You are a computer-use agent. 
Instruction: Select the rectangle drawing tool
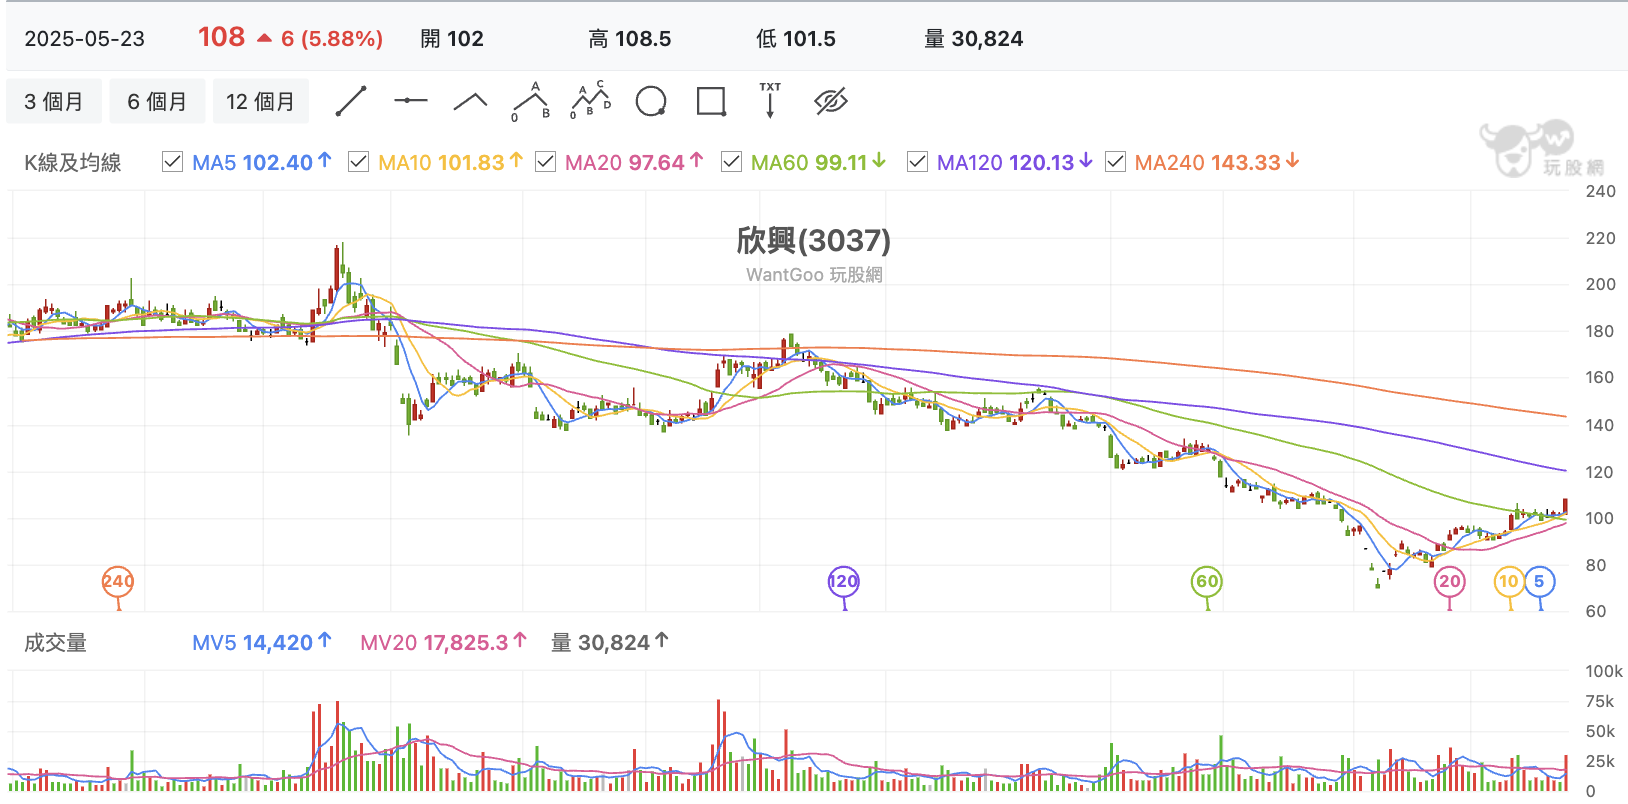pyautogui.click(x=711, y=101)
